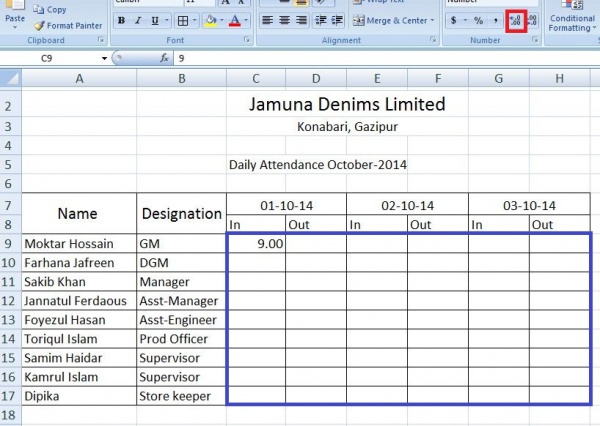This screenshot has height=426, width=600.
Task: Open the Paste options arrow
Action: click(15, 27)
